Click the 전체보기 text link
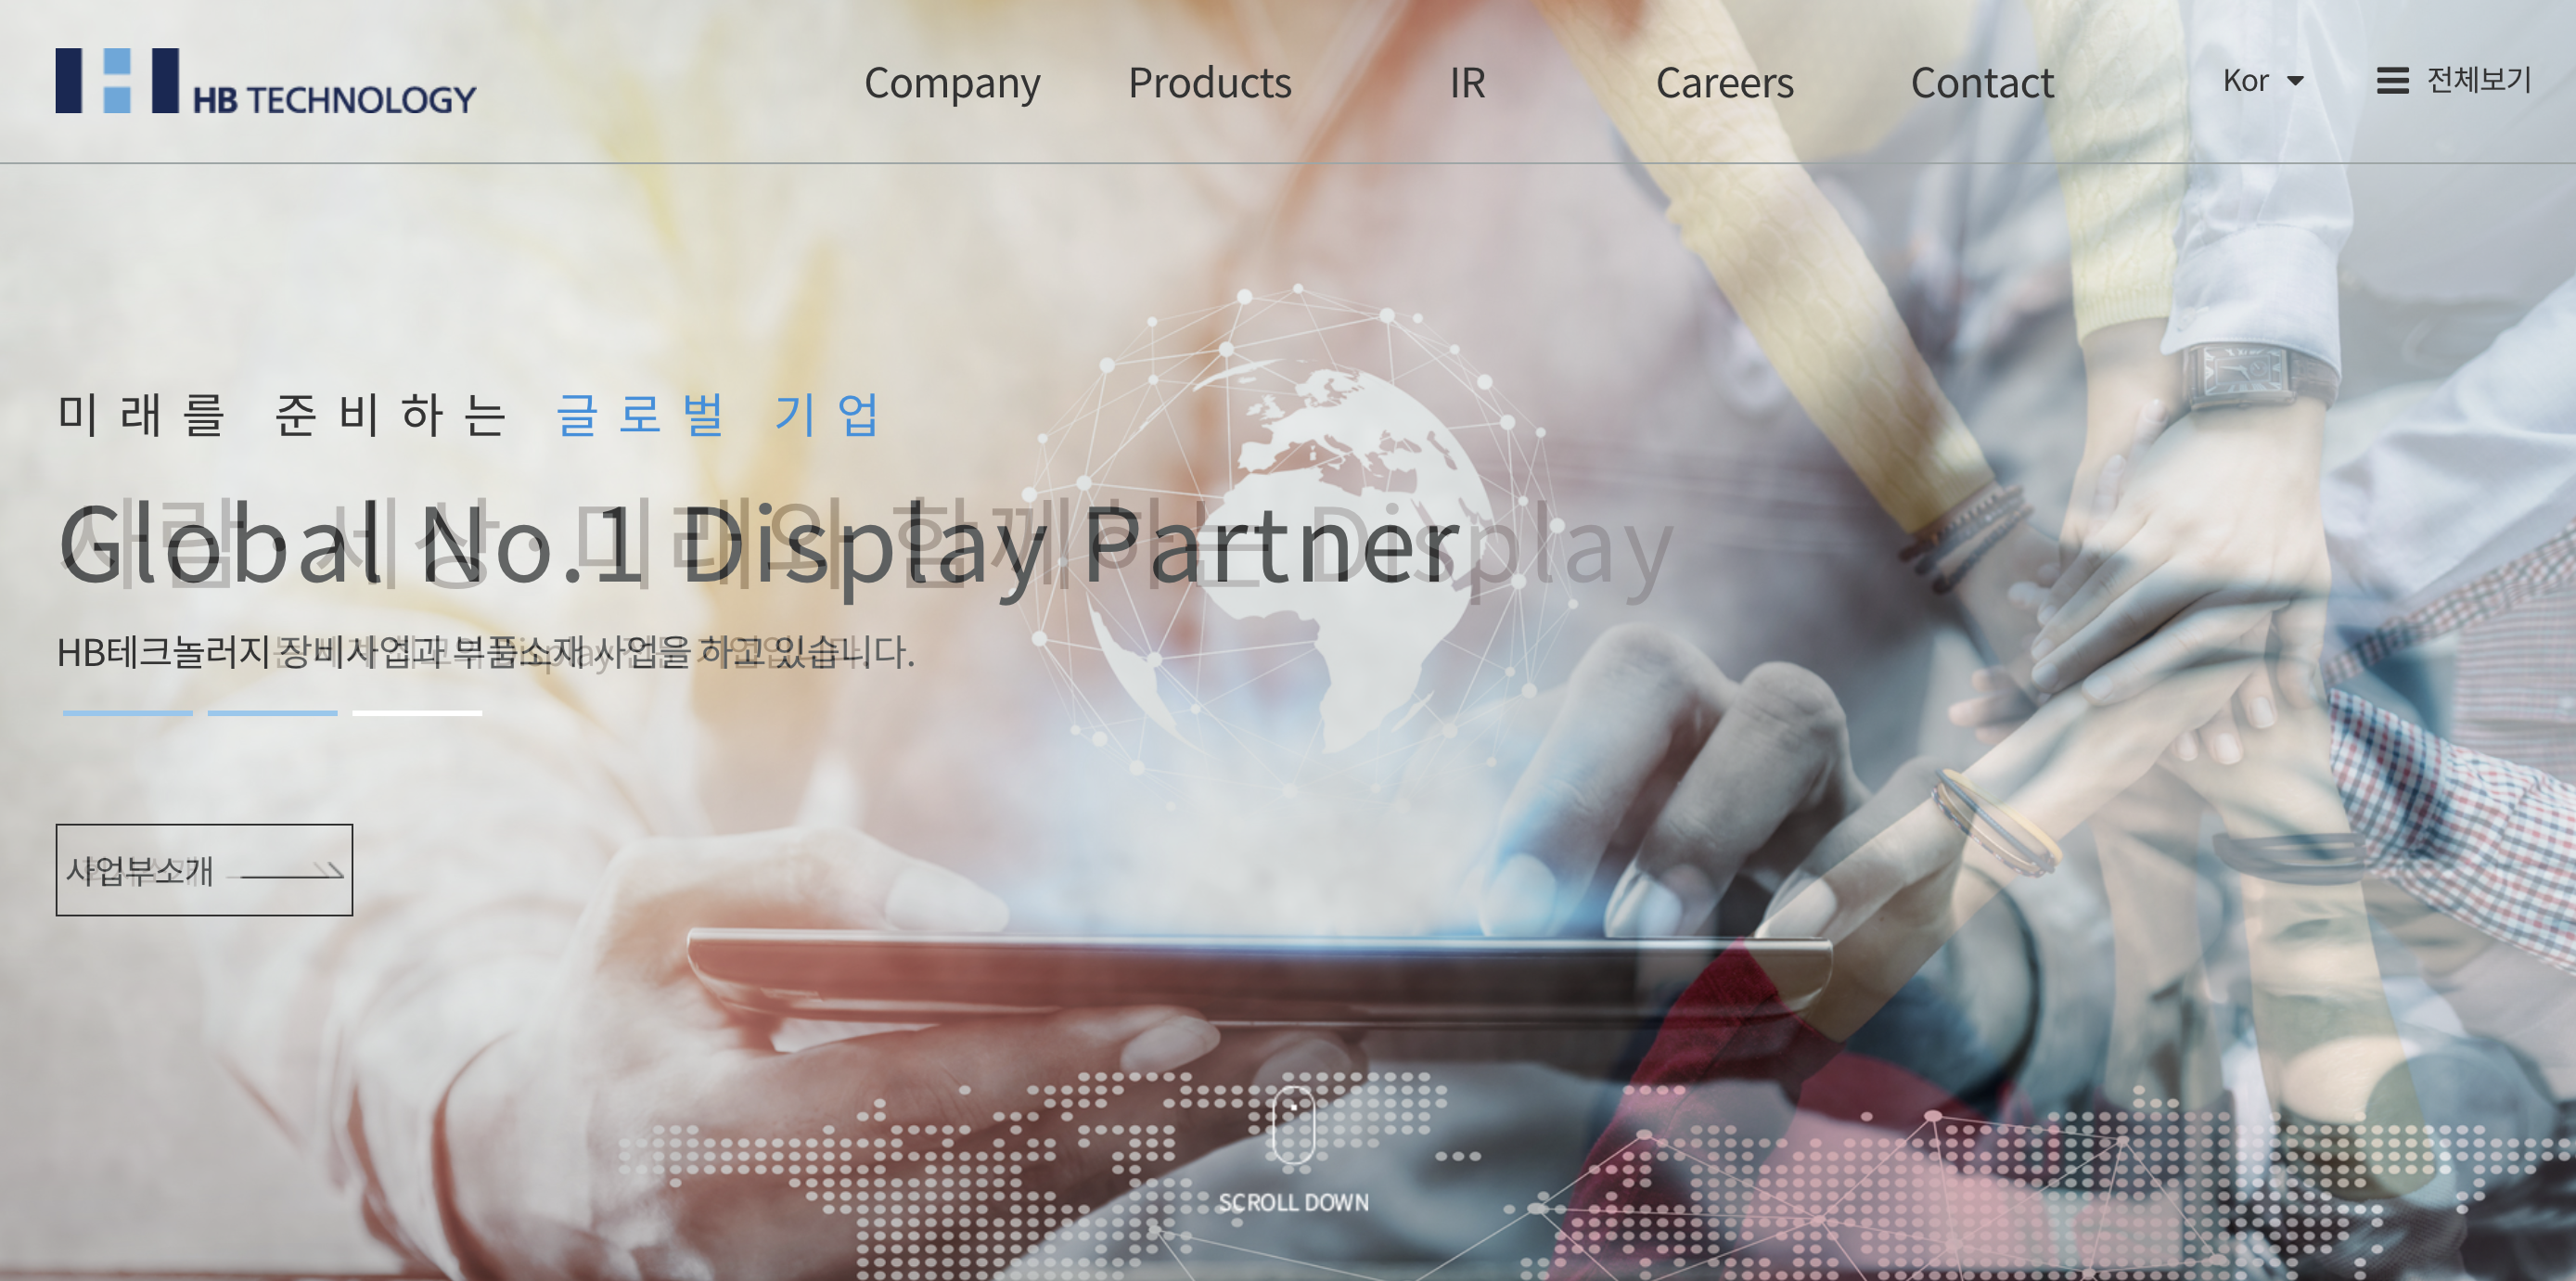This screenshot has height=1281, width=2576. pyautogui.click(x=2478, y=80)
